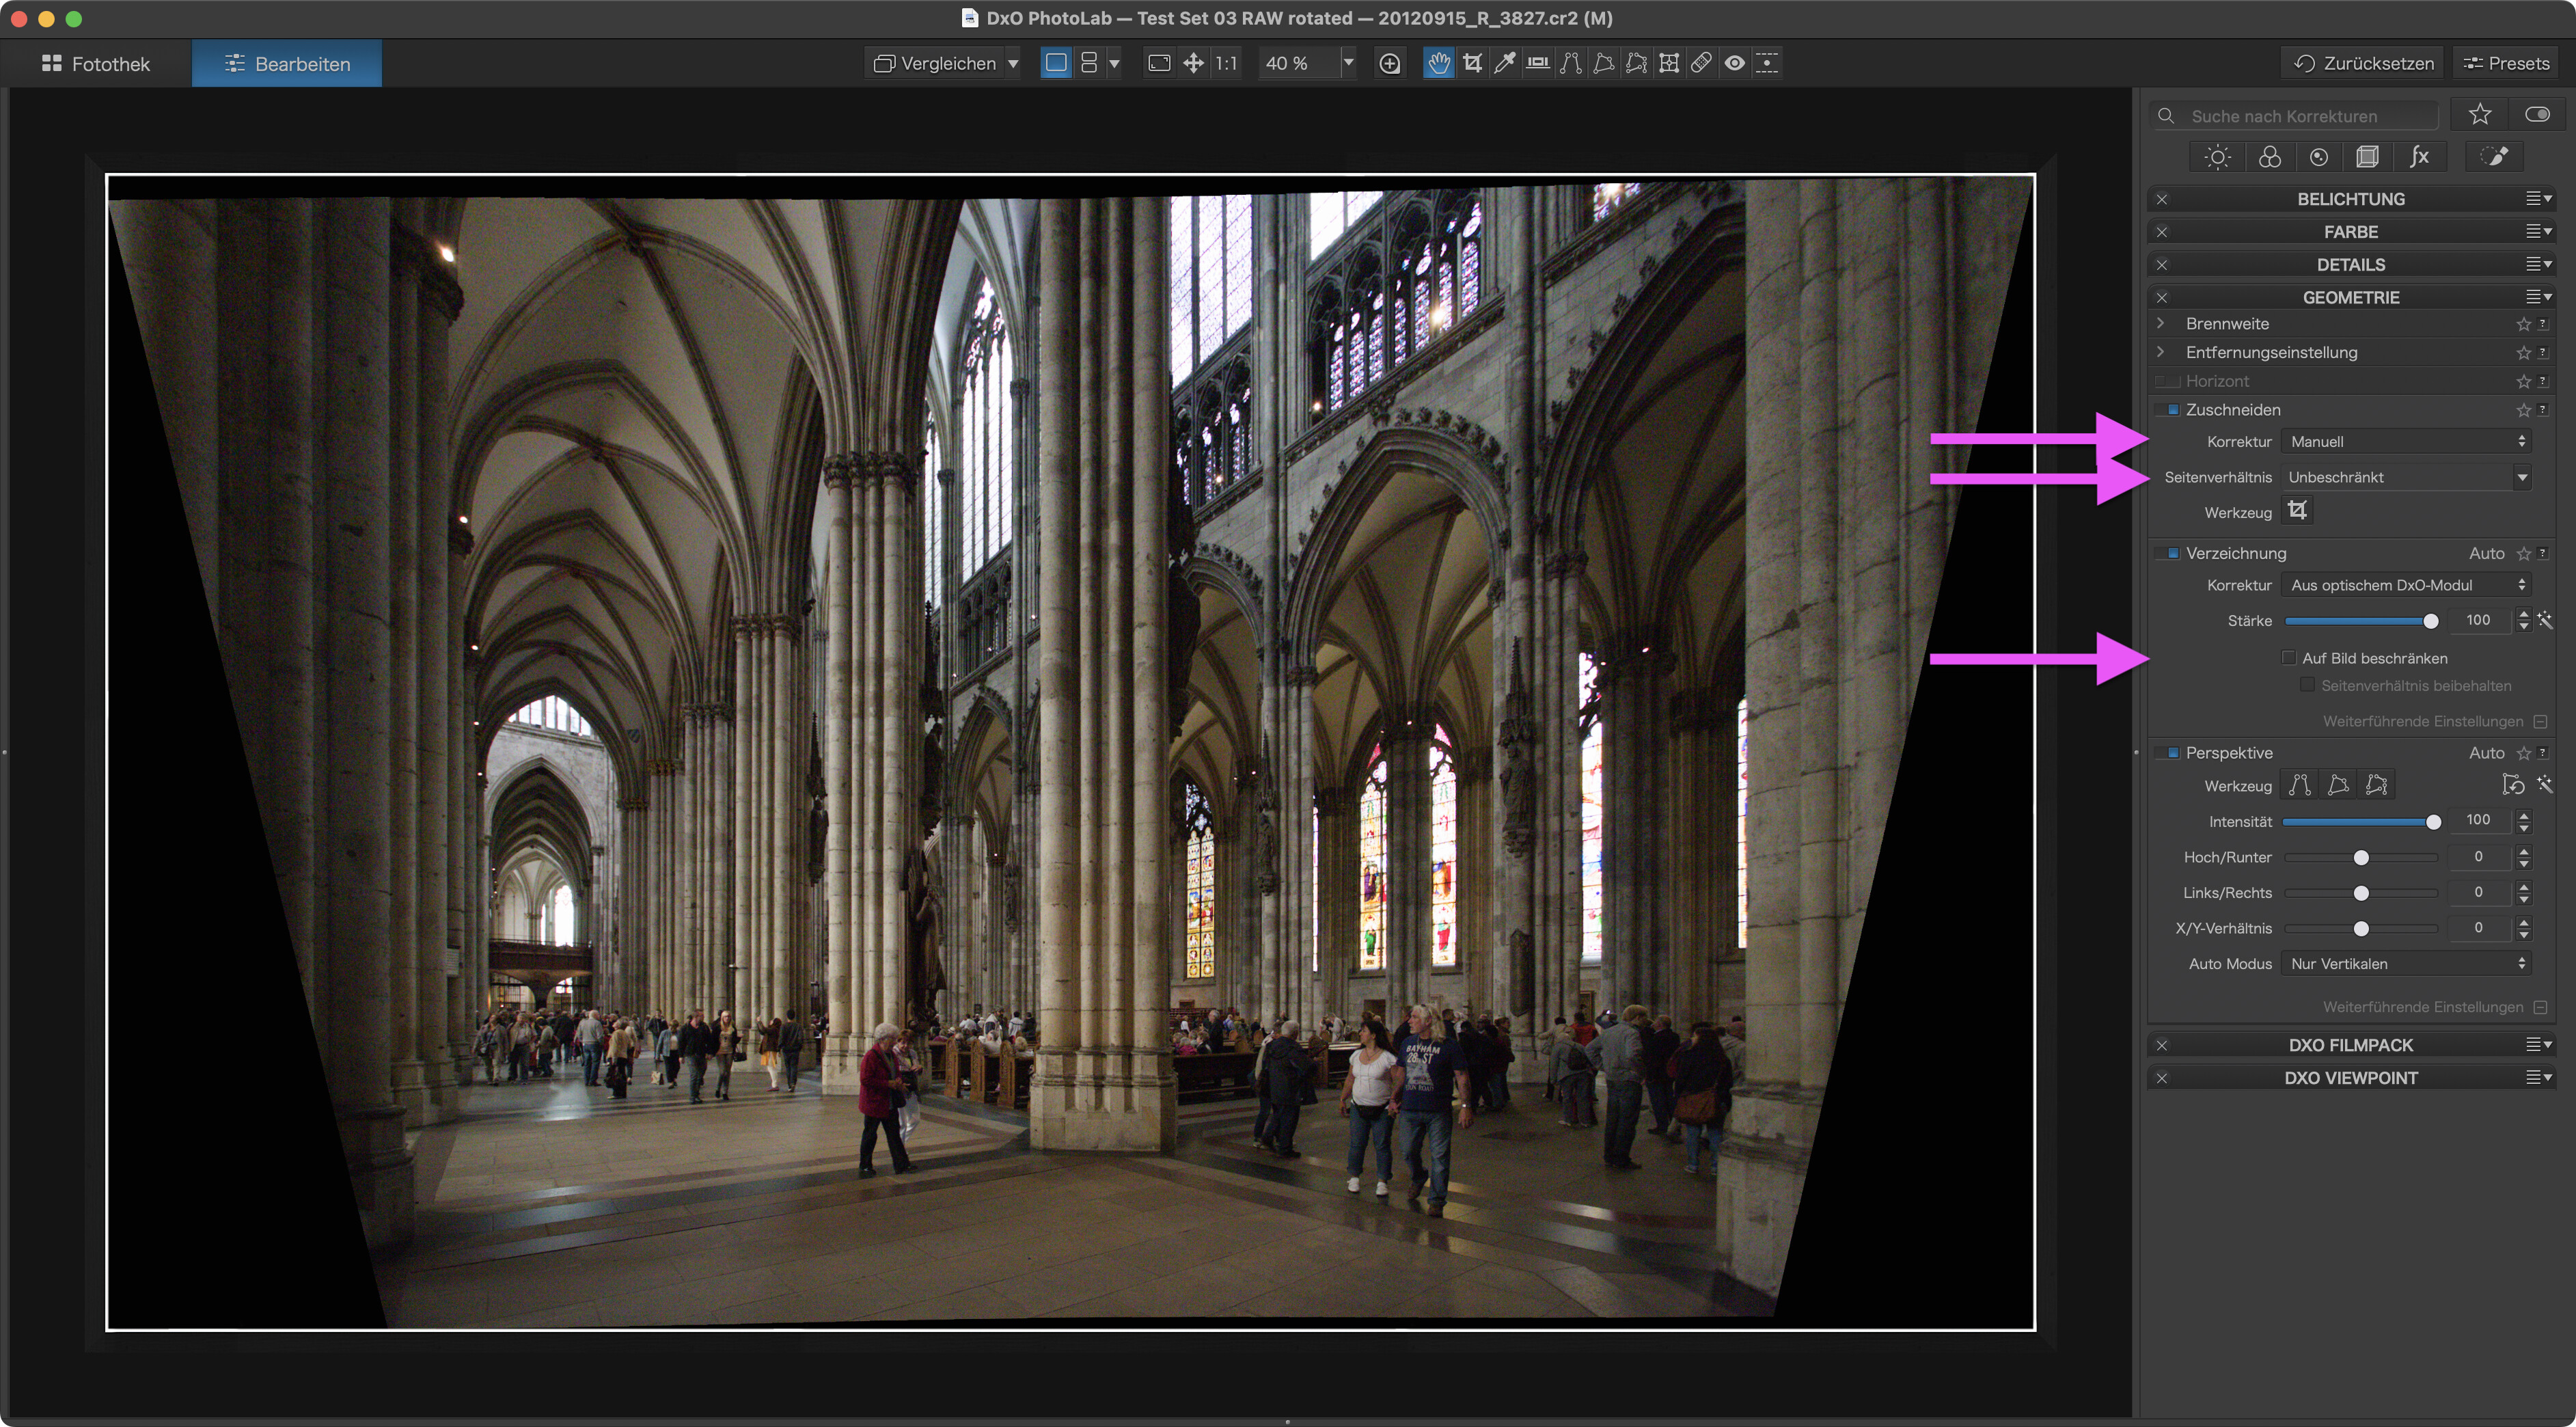Click the Zurücksetzen button
The image size is (2576, 1427).
pyautogui.click(x=2364, y=63)
